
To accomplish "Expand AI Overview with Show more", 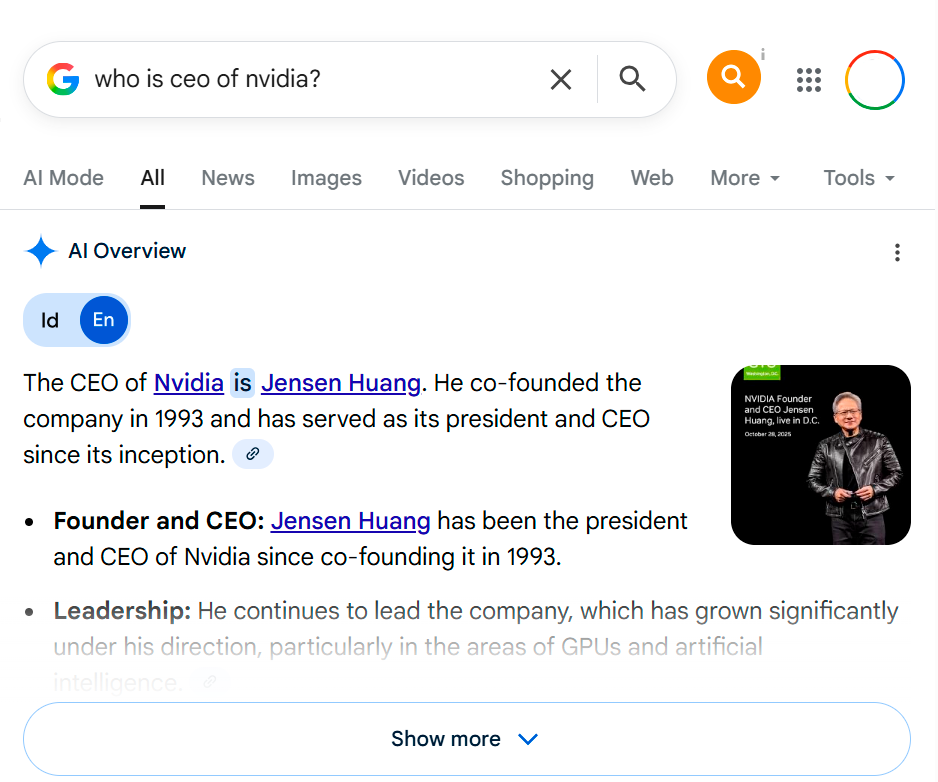I will coord(467,739).
